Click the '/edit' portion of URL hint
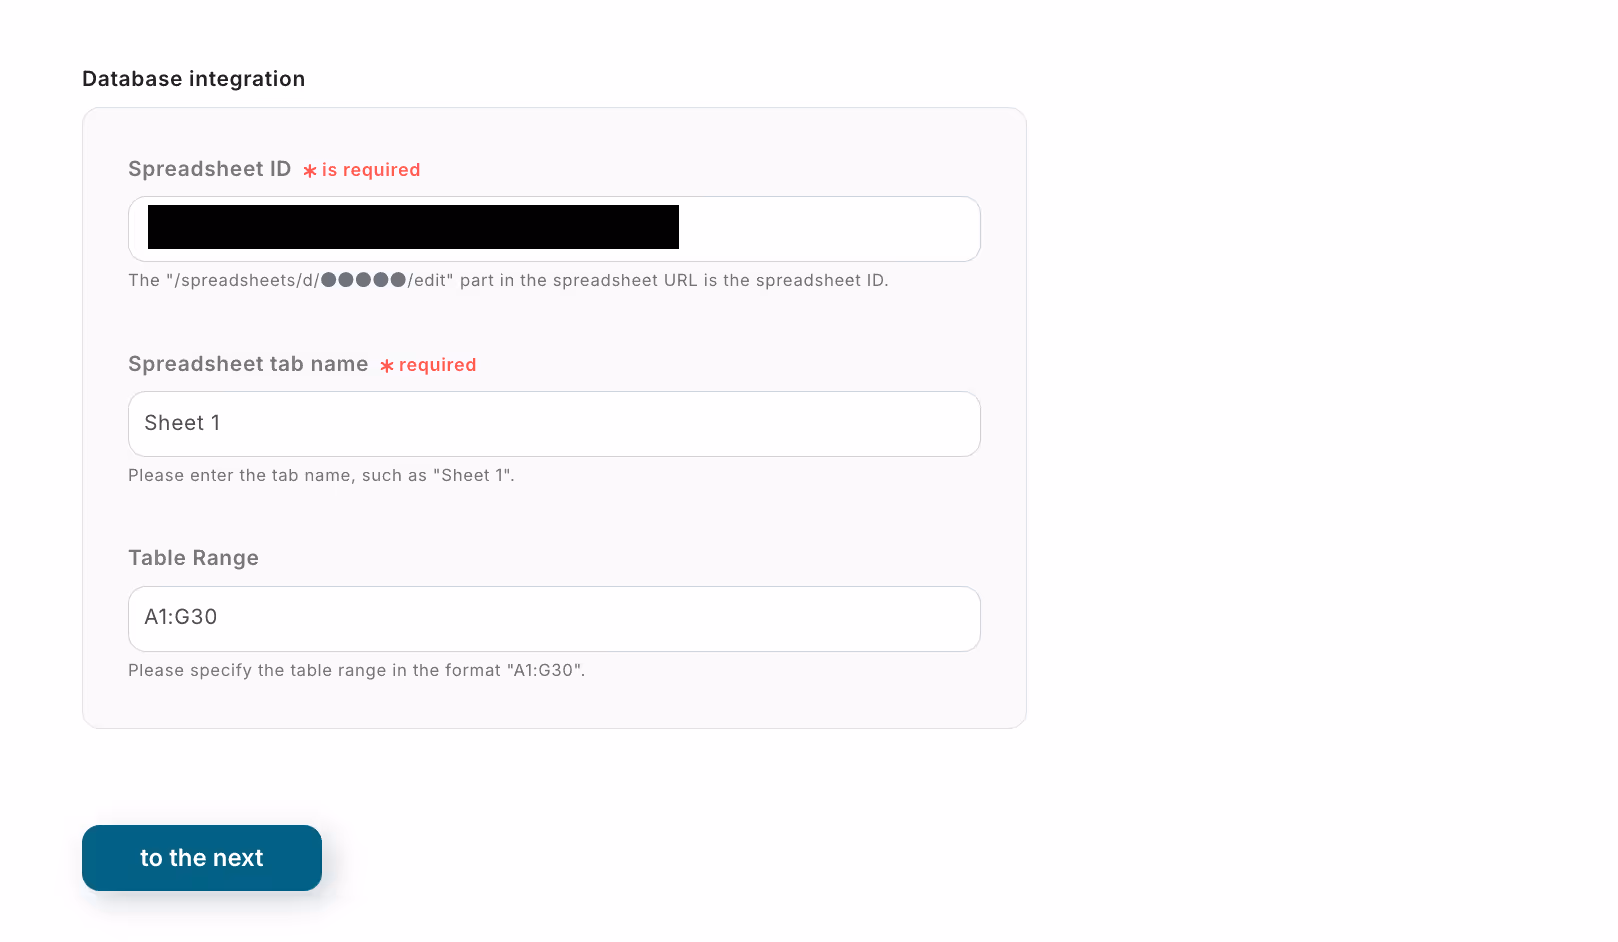Screen dimensions: 1618x942 tap(427, 280)
